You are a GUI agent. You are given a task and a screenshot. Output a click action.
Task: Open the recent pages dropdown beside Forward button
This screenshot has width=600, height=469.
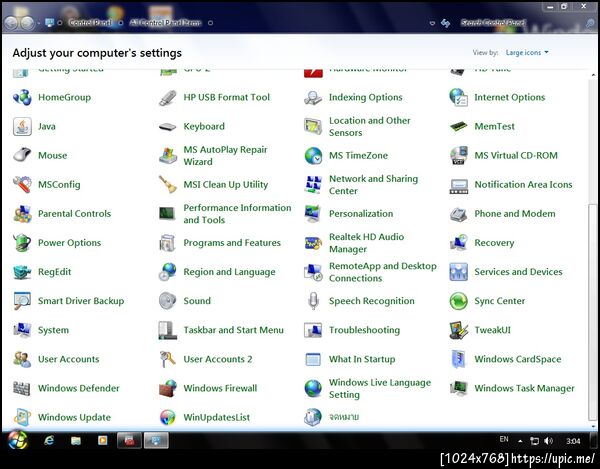coord(39,23)
